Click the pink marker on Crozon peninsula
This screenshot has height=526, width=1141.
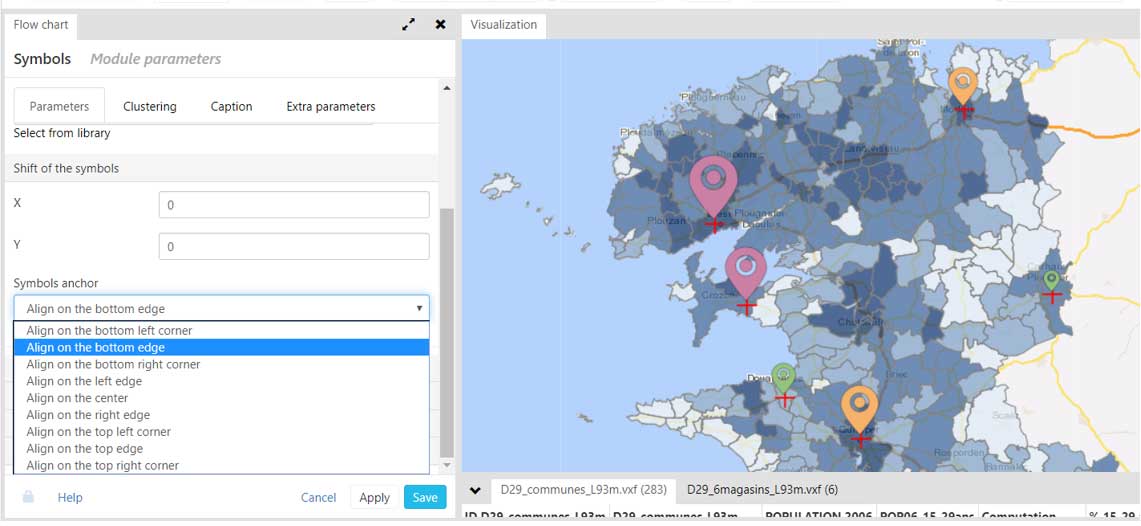coord(746,273)
